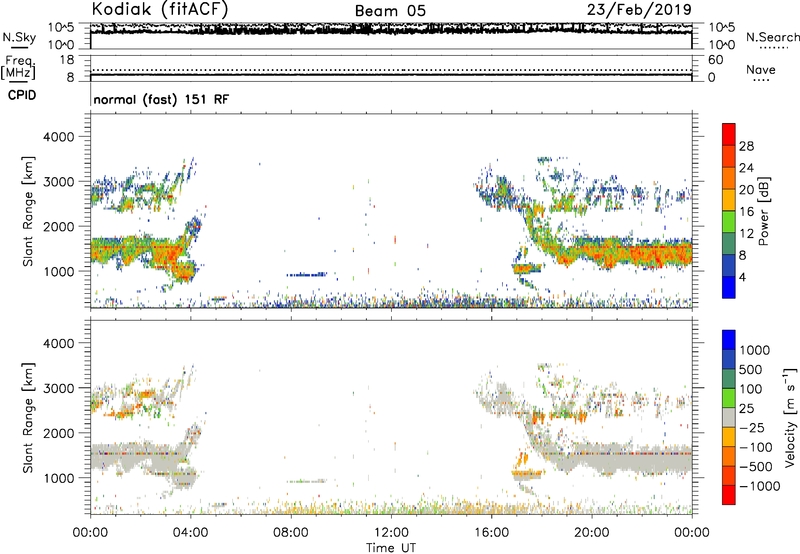This screenshot has width=800, height=554.
Task: Click the "-25" velocity scale value
Action: (752, 428)
